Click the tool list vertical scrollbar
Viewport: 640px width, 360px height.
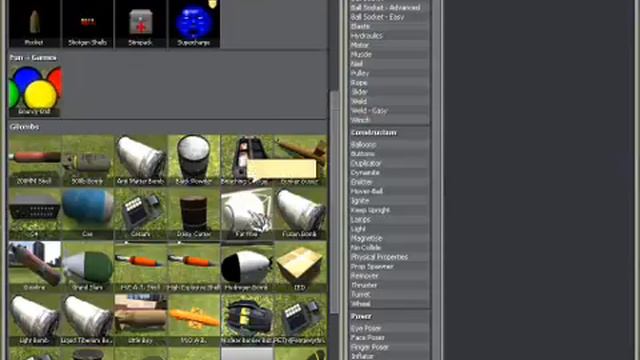coord(436,180)
